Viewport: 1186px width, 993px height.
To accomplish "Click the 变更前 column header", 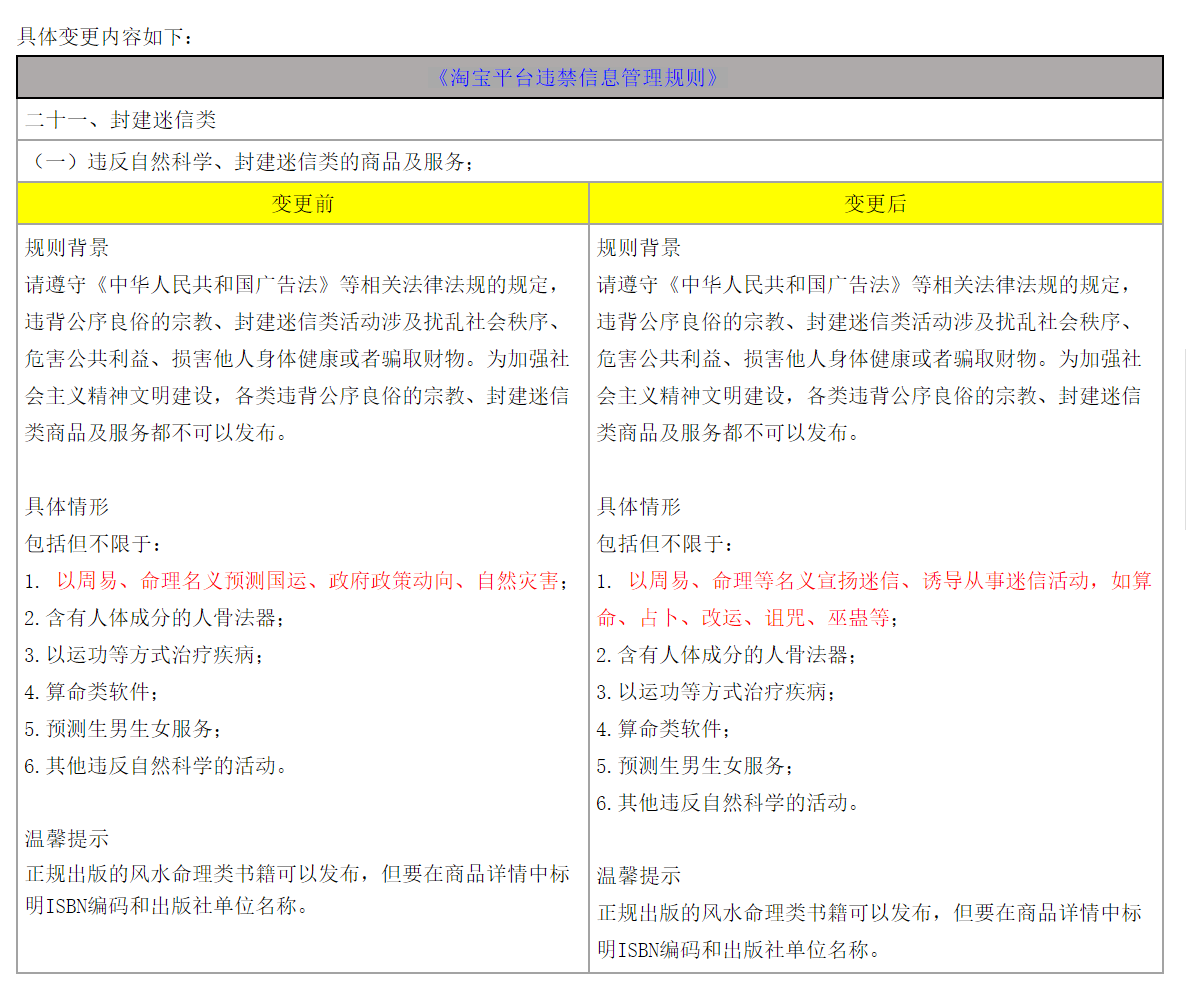I will pos(303,203).
